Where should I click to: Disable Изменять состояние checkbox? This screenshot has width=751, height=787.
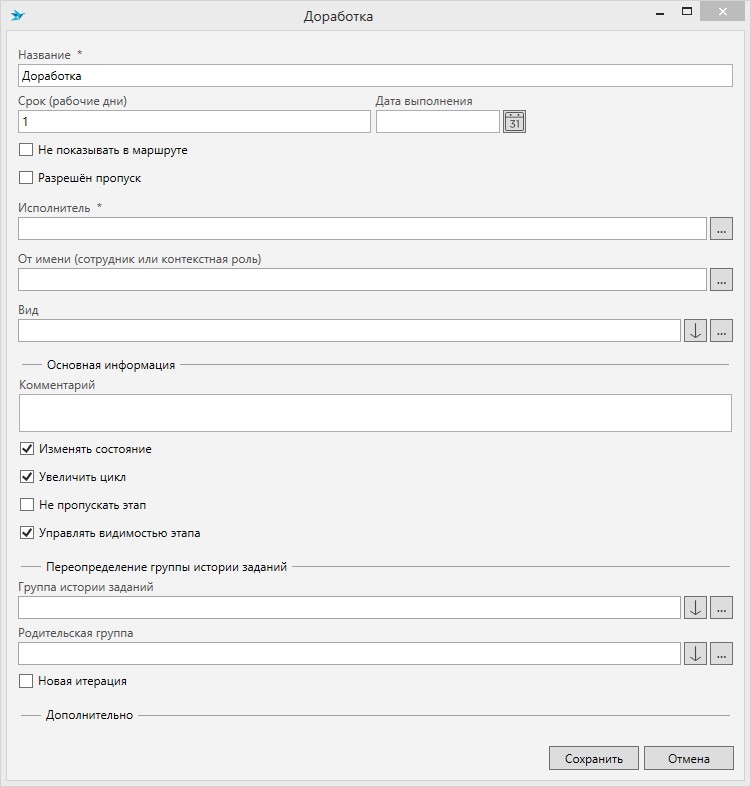coord(27,449)
